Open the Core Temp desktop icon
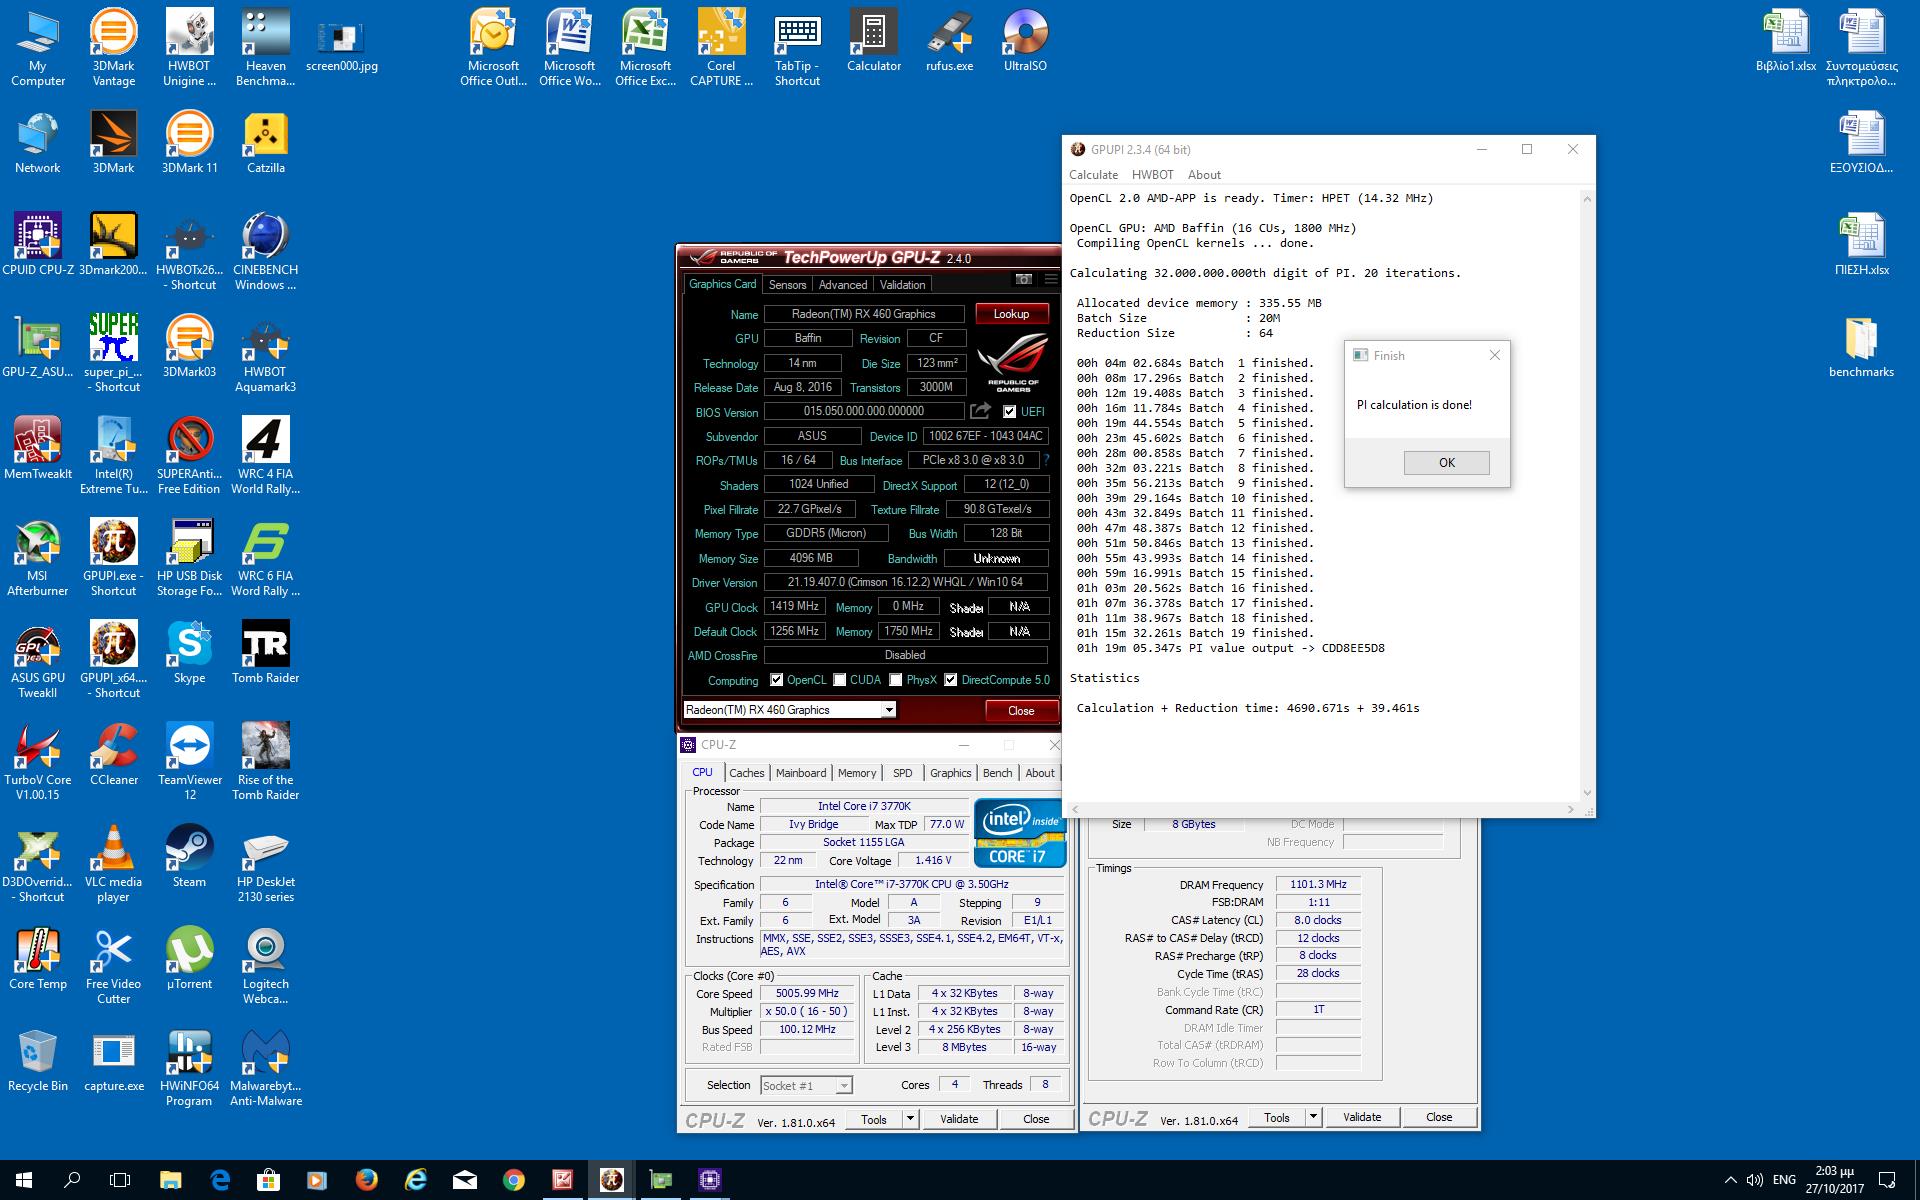 point(38,958)
